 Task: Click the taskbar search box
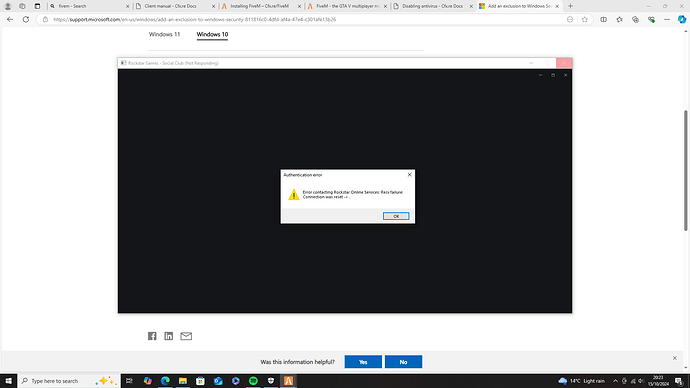coord(69,381)
